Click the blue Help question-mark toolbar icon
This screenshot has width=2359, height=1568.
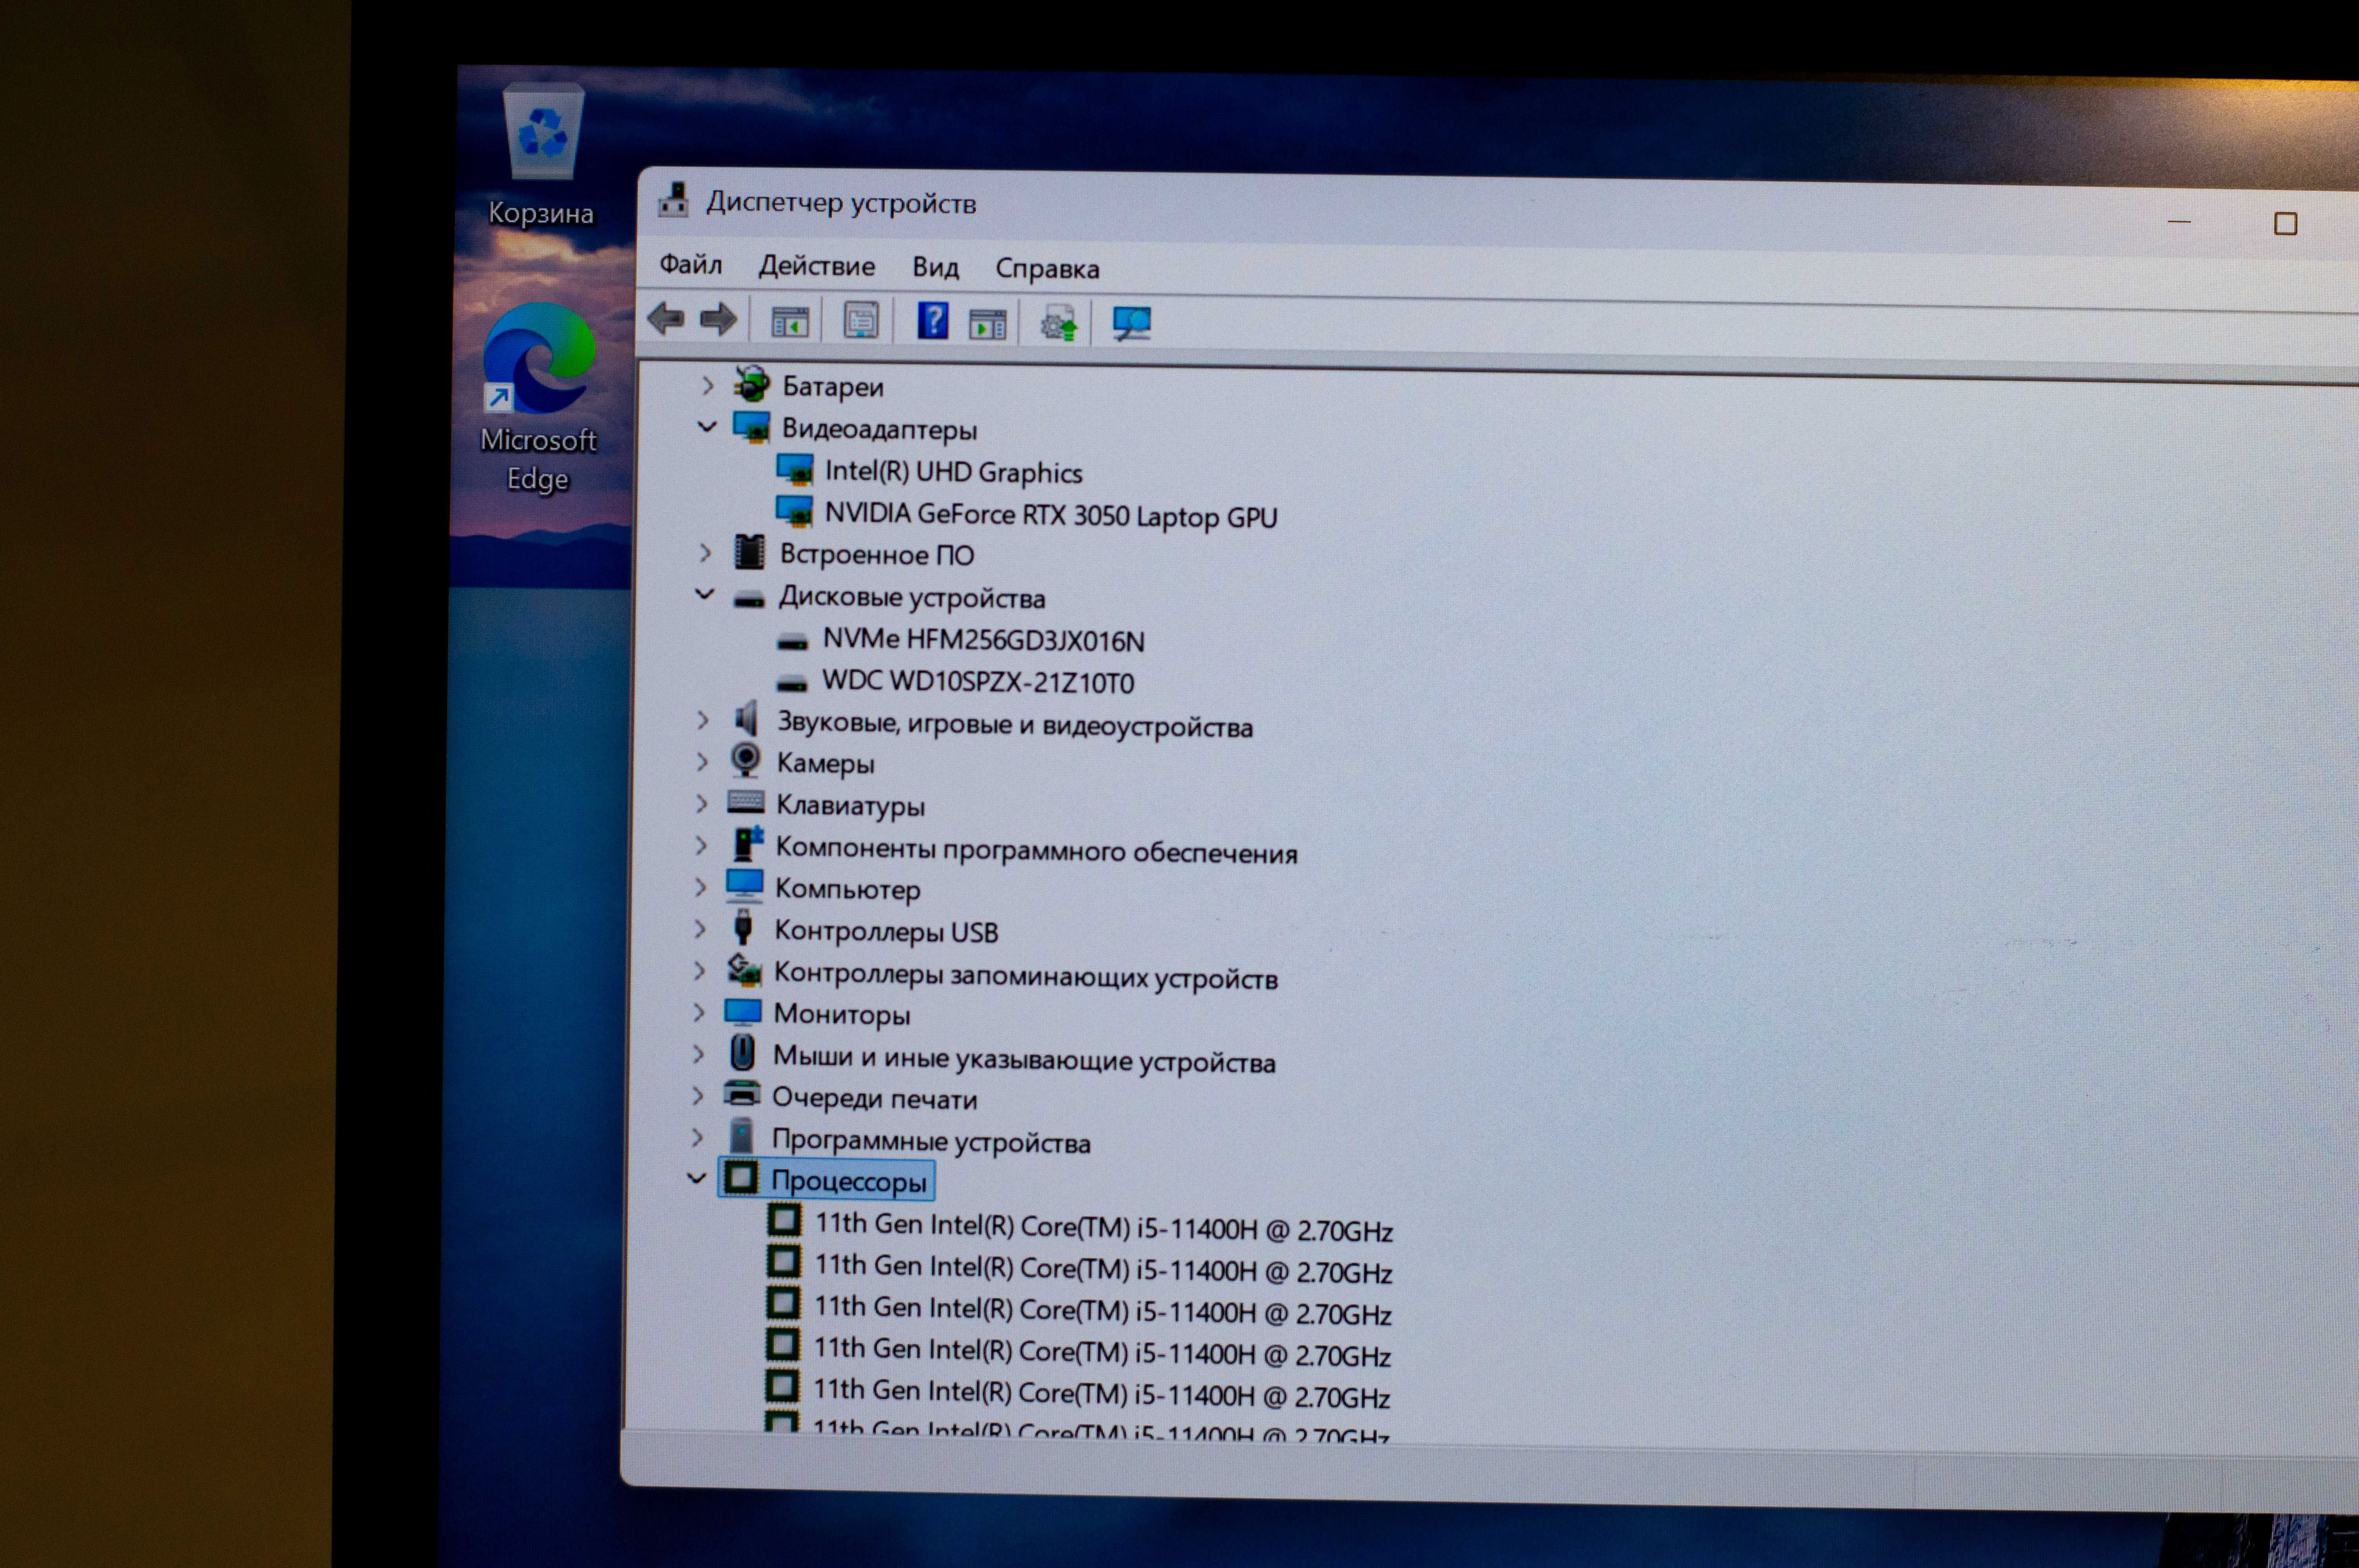click(933, 321)
